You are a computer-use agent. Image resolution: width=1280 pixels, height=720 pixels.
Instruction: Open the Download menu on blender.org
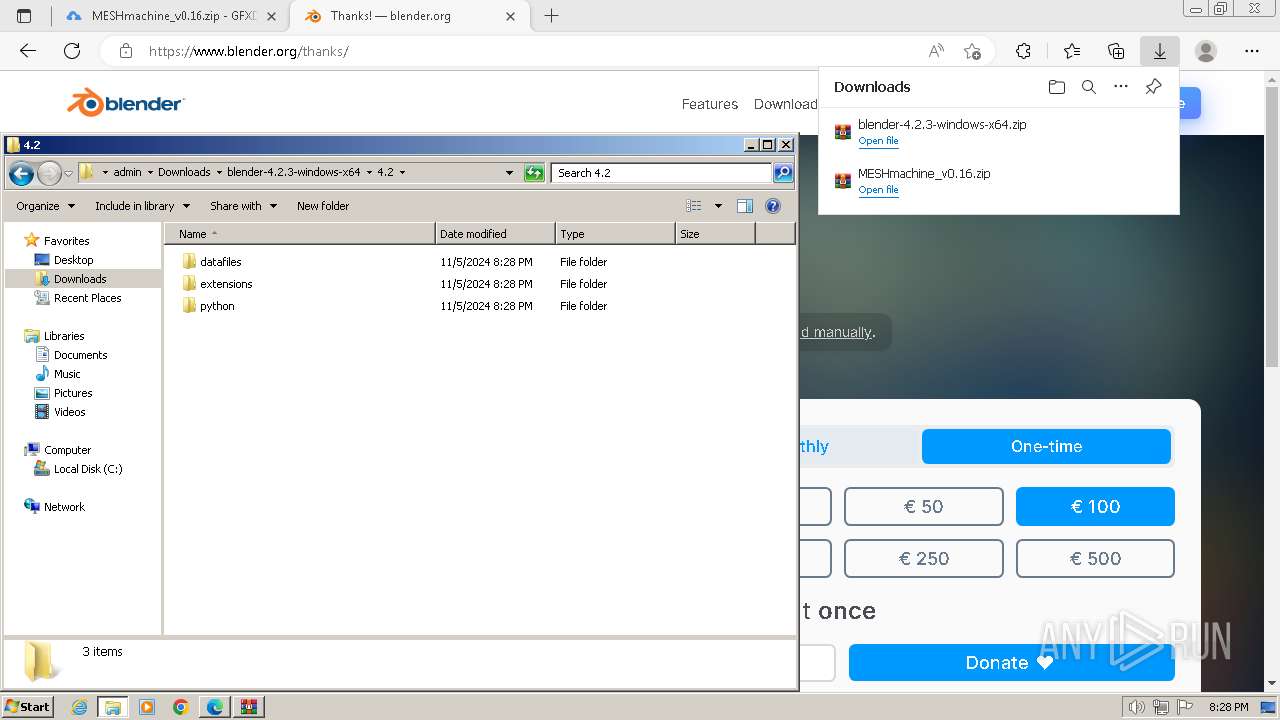tap(785, 104)
